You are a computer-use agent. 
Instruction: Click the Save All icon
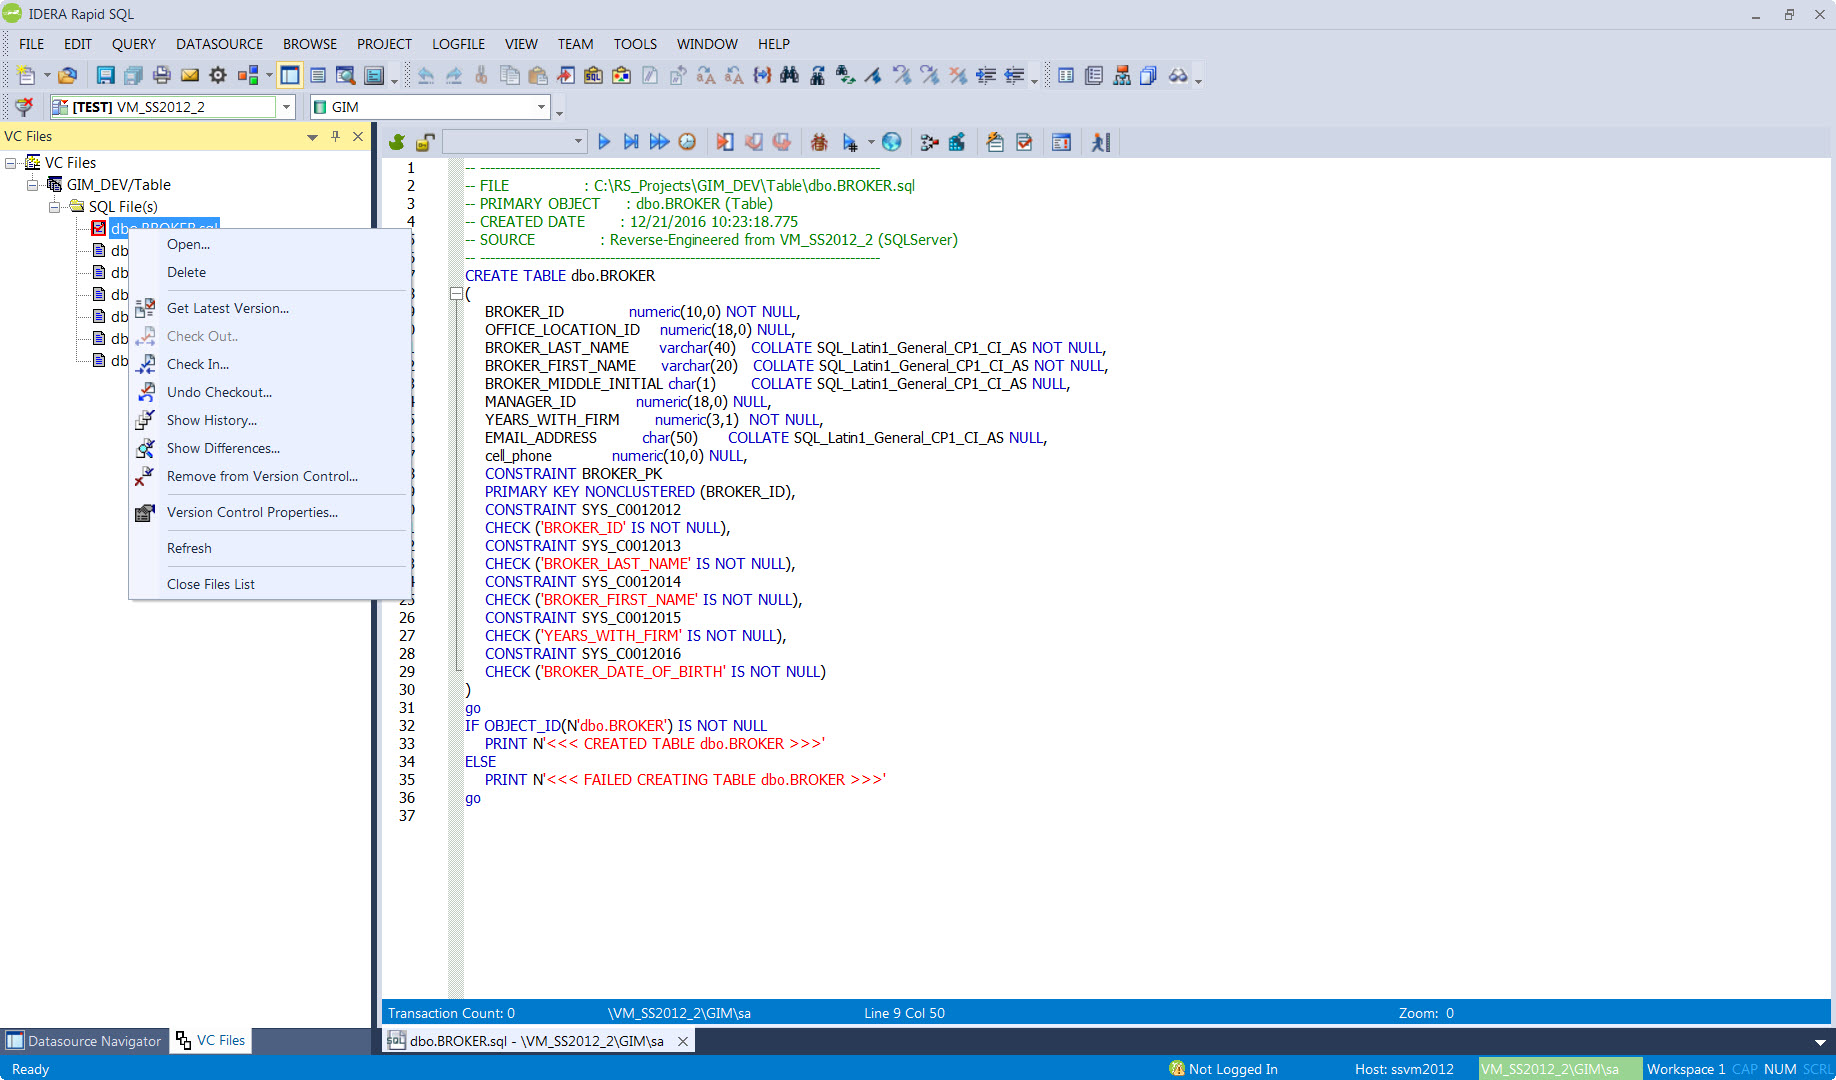[133, 75]
